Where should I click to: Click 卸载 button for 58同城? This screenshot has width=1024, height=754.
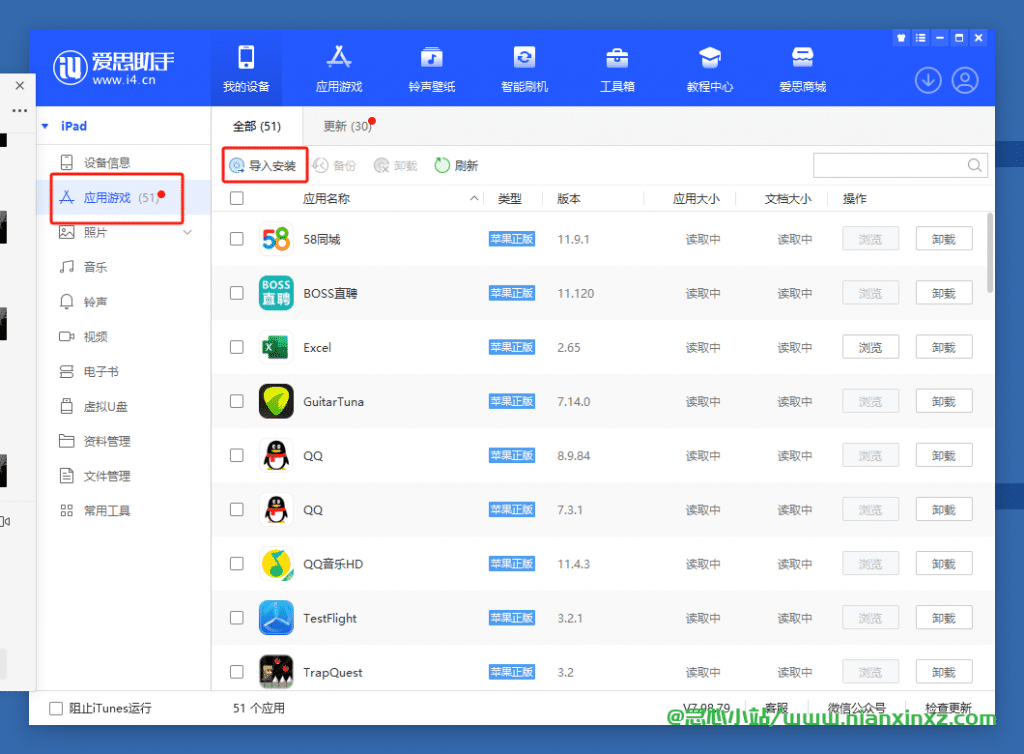944,239
